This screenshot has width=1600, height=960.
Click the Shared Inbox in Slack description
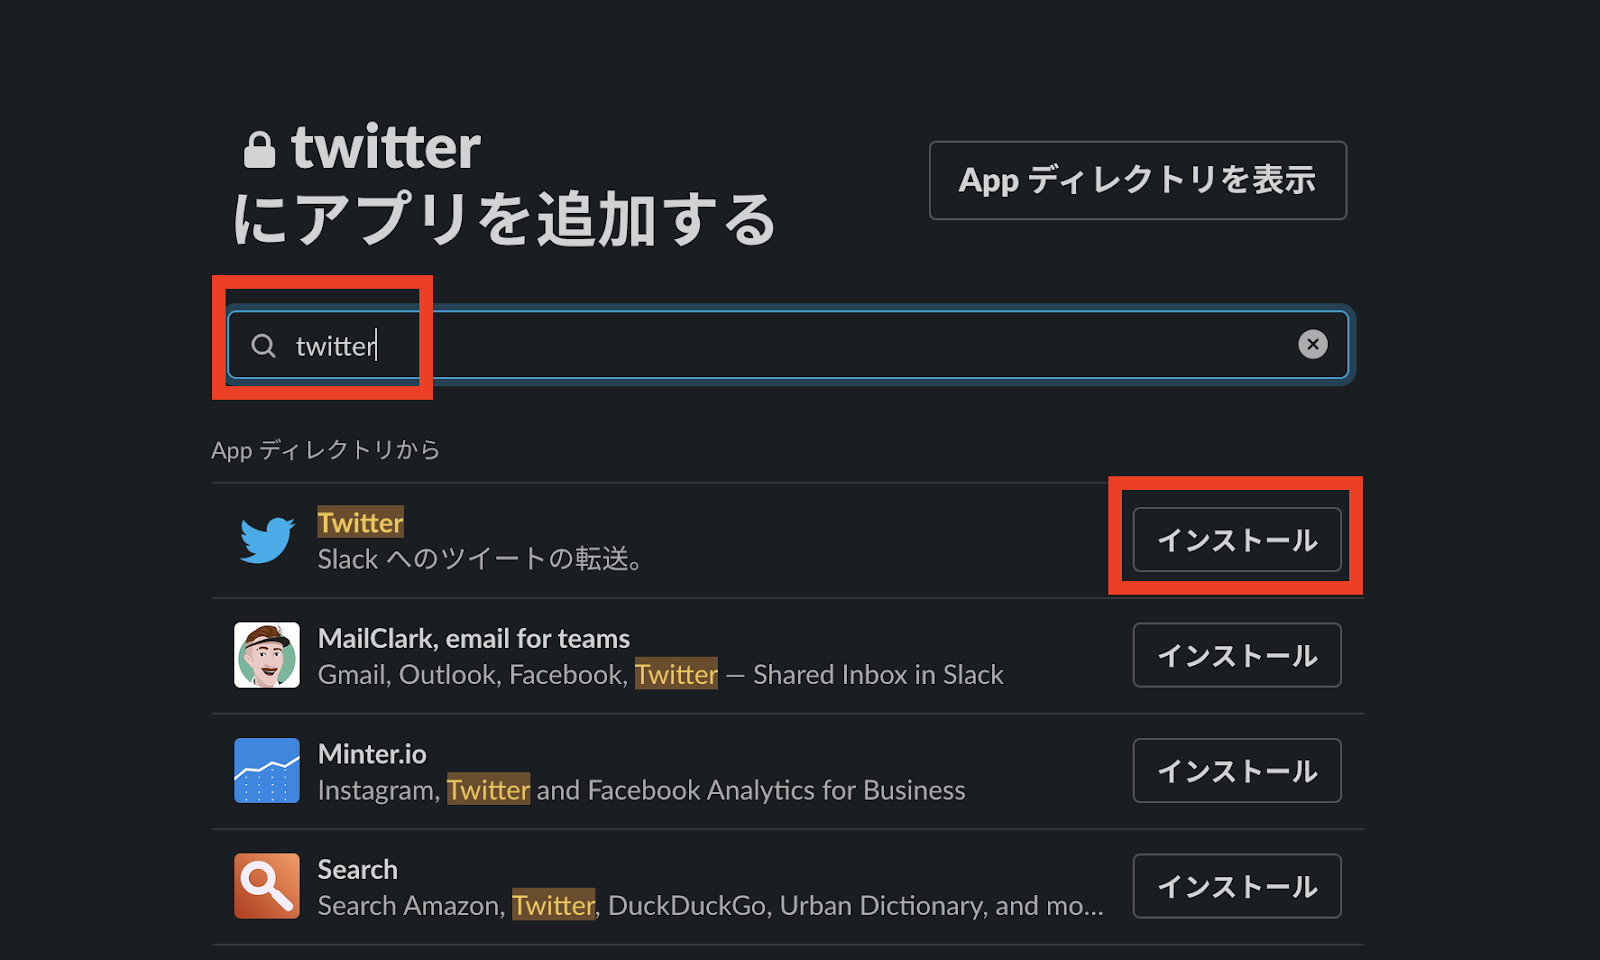tap(661, 675)
